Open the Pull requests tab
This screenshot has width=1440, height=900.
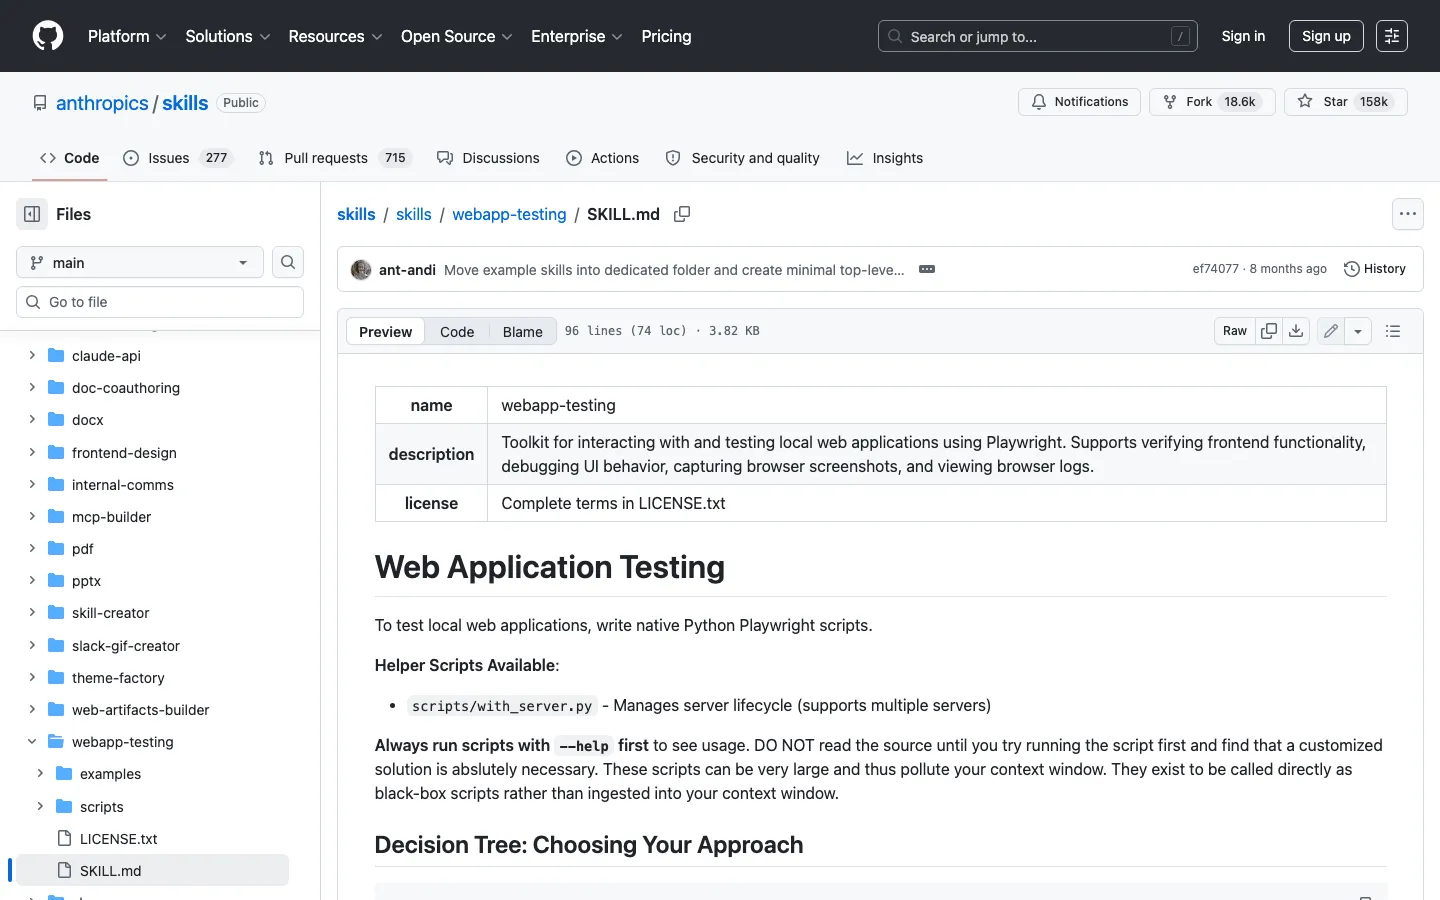tap(334, 158)
